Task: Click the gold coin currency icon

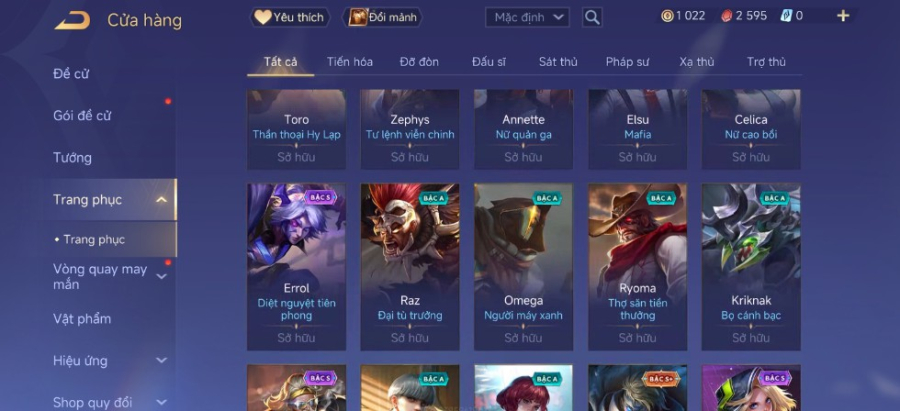Action: pos(667,16)
